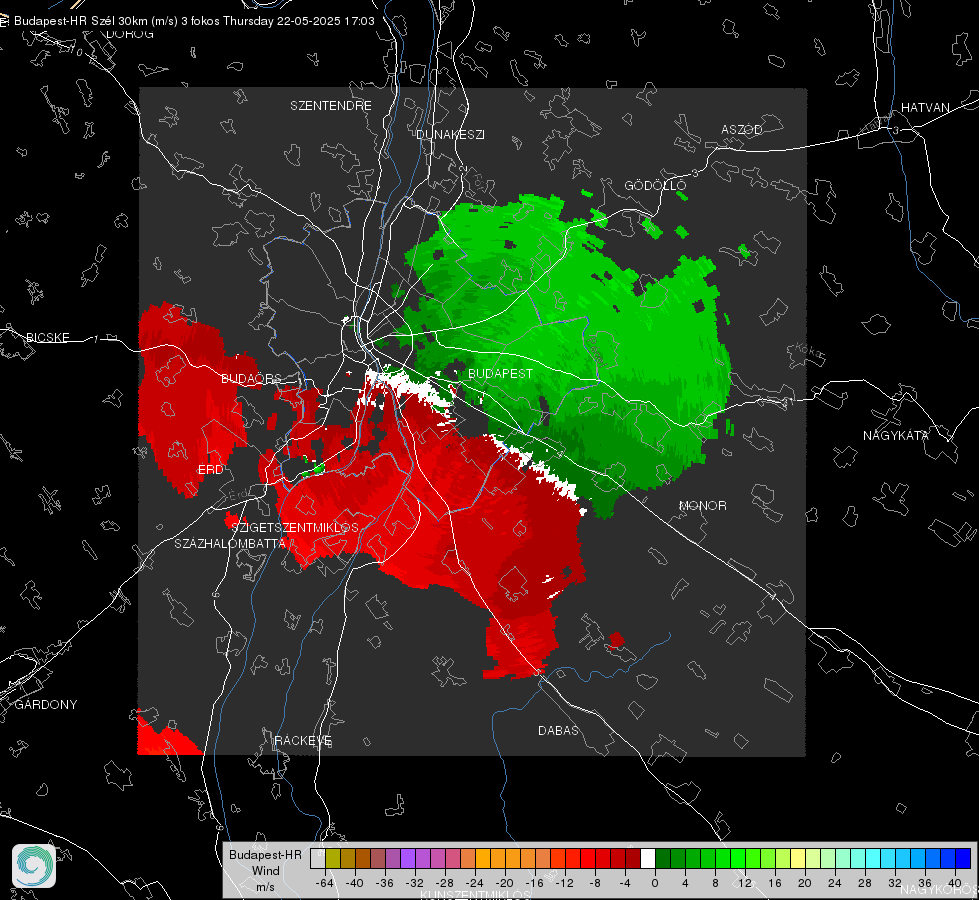Select the Wind legend label

[265, 871]
